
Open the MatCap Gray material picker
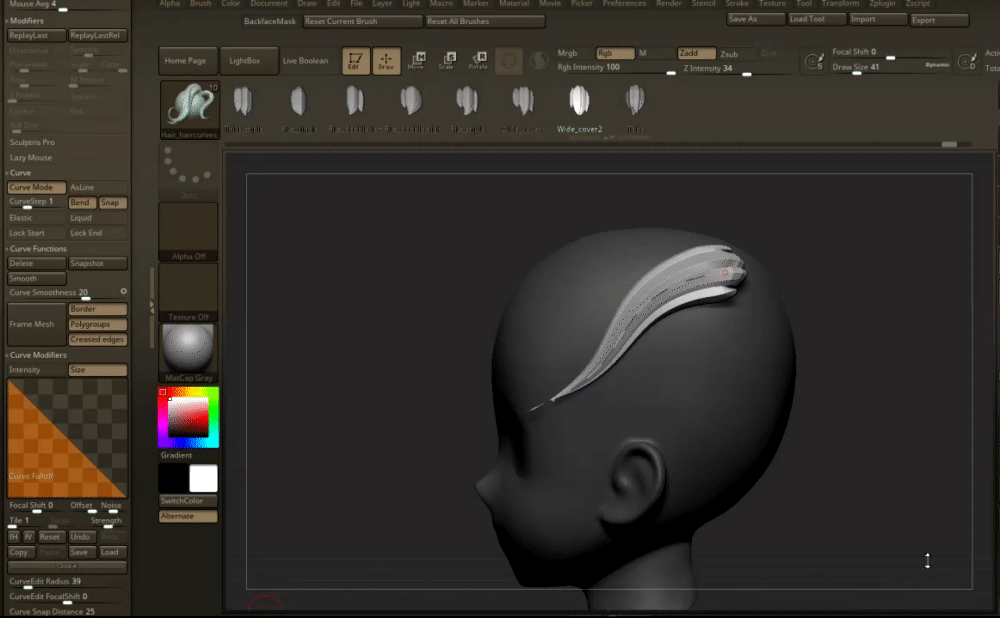click(x=189, y=353)
